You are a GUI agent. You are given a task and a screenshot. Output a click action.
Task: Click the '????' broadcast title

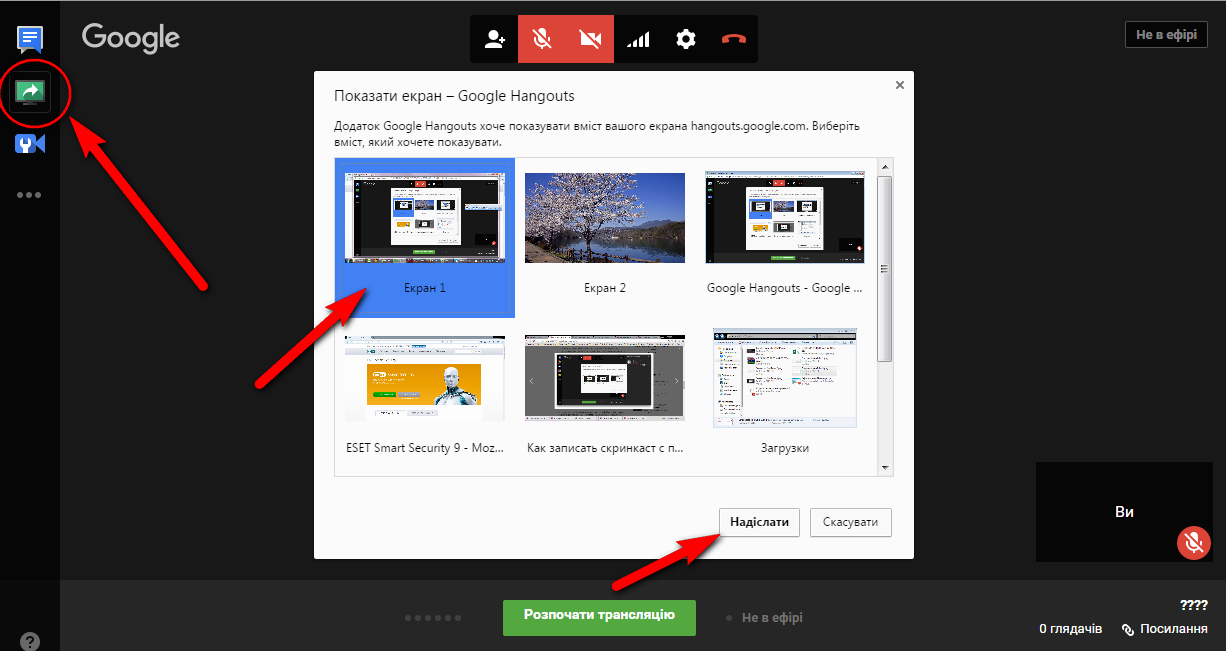[1194, 604]
